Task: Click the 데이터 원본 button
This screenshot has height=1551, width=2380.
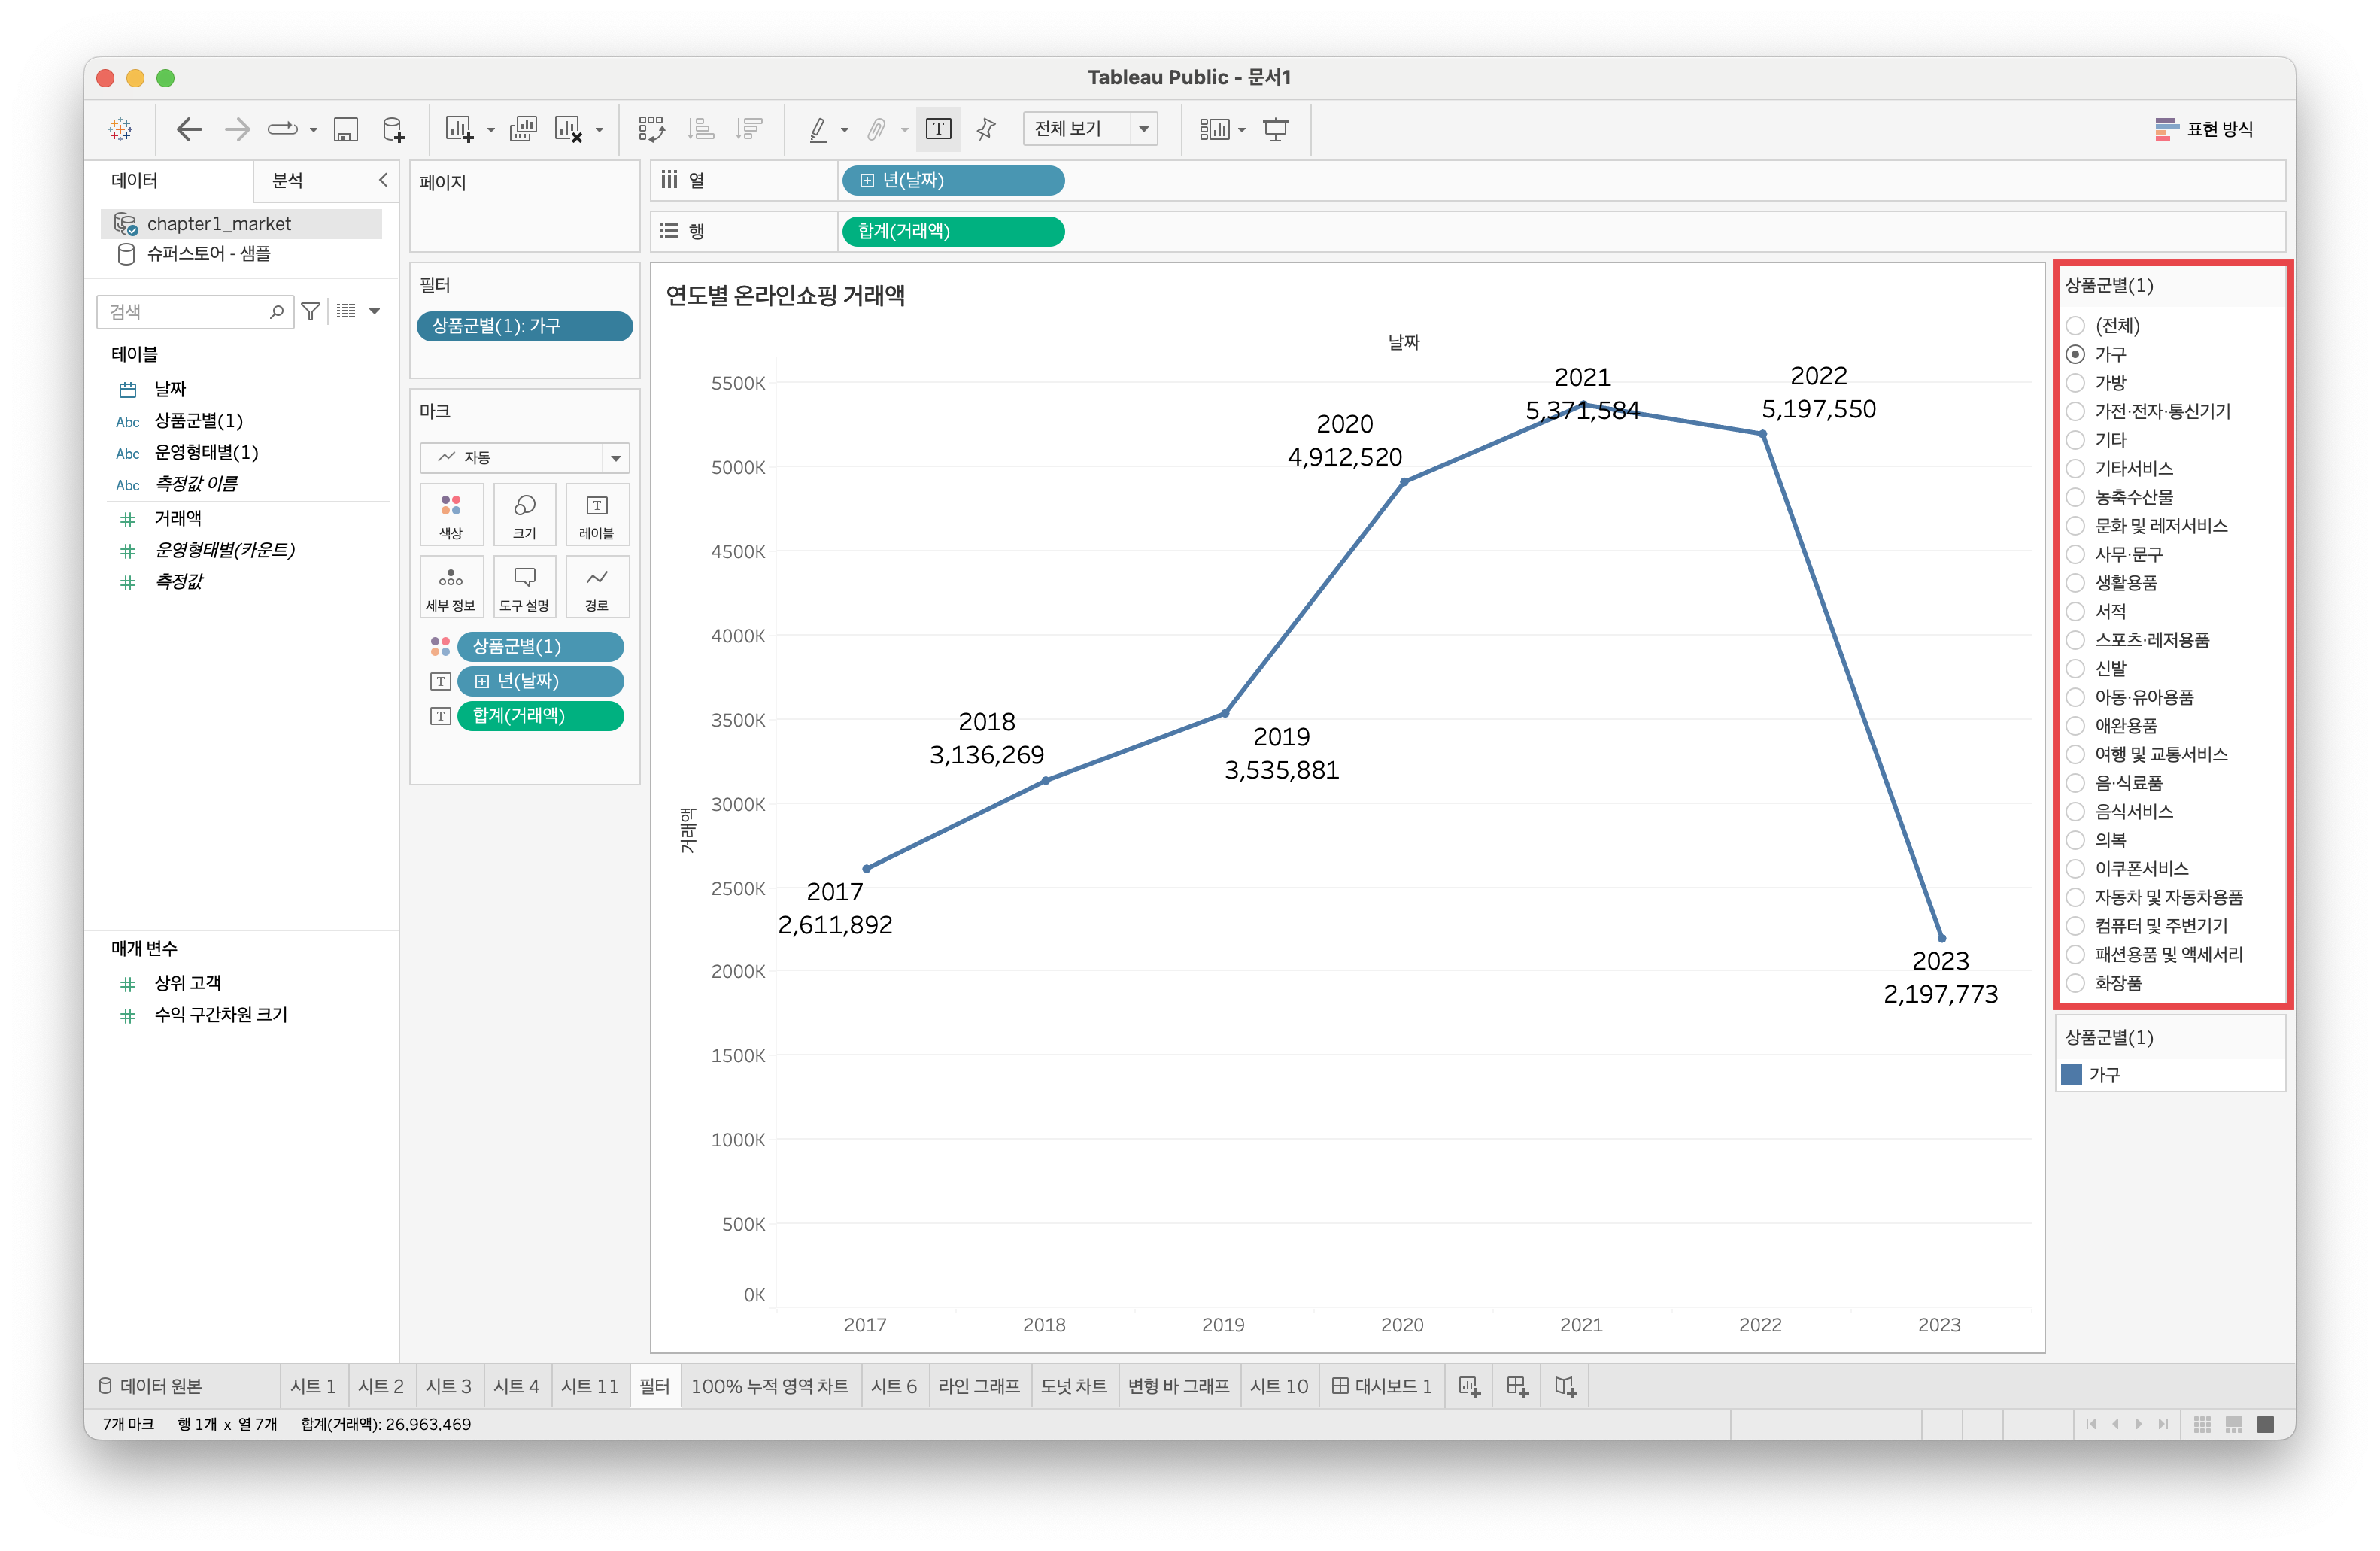Action: [151, 1386]
